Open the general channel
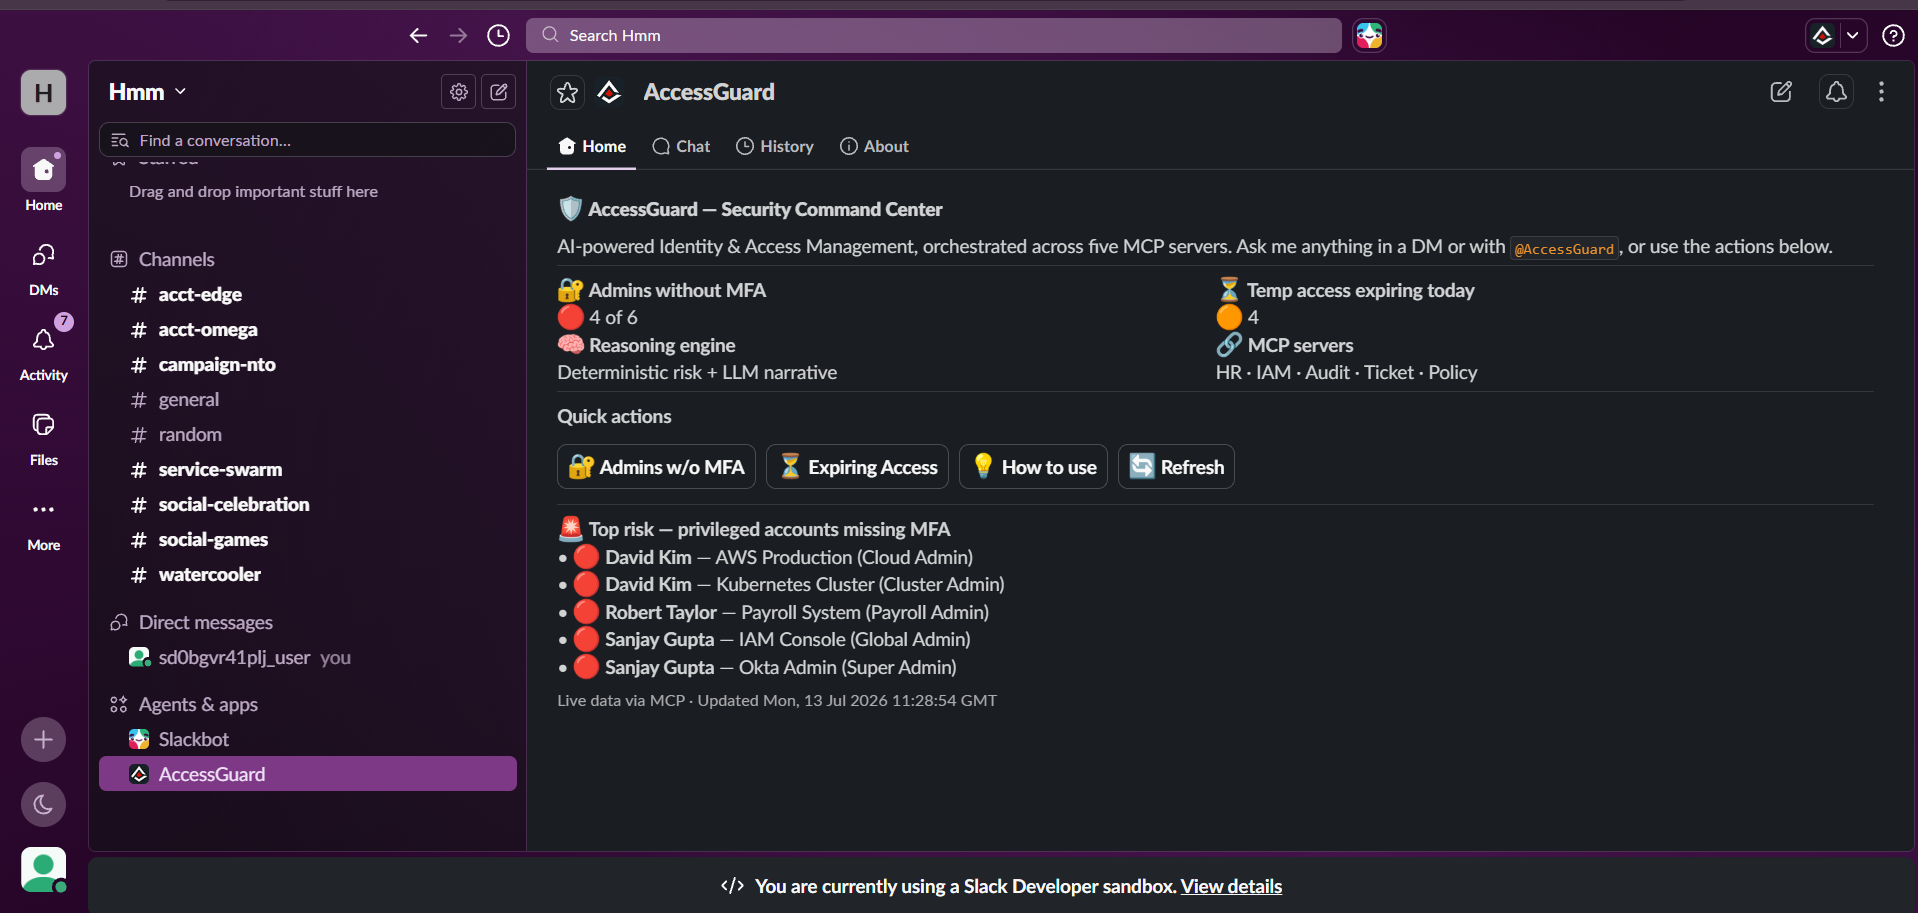This screenshot has height=913, width=1918. (x=308, y=399)
